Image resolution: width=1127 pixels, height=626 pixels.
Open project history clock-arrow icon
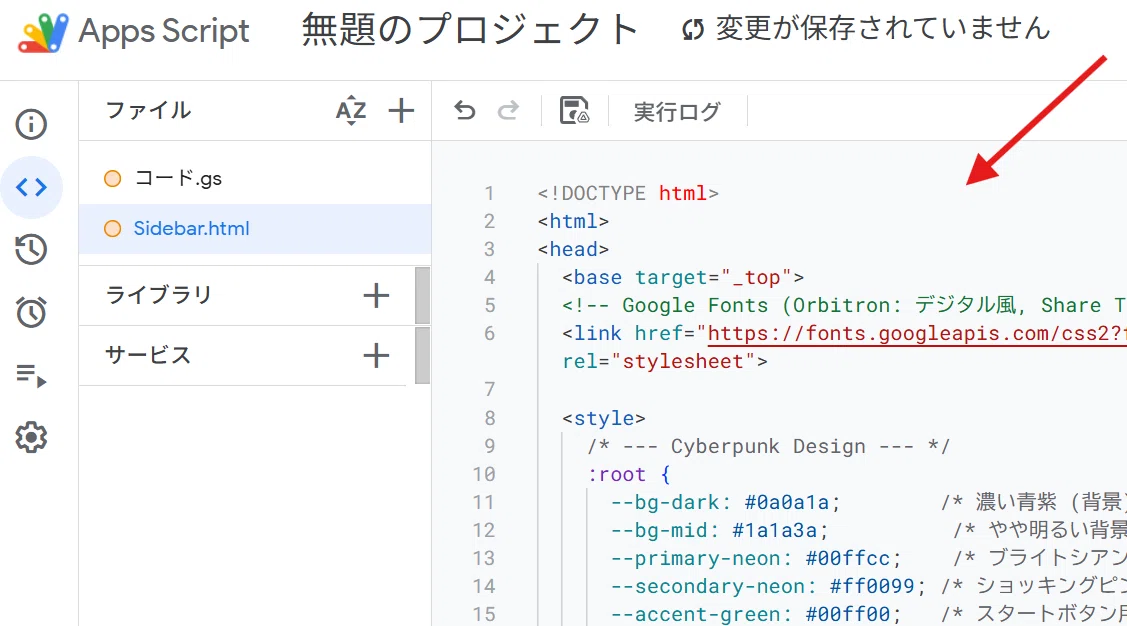(31, 249)
